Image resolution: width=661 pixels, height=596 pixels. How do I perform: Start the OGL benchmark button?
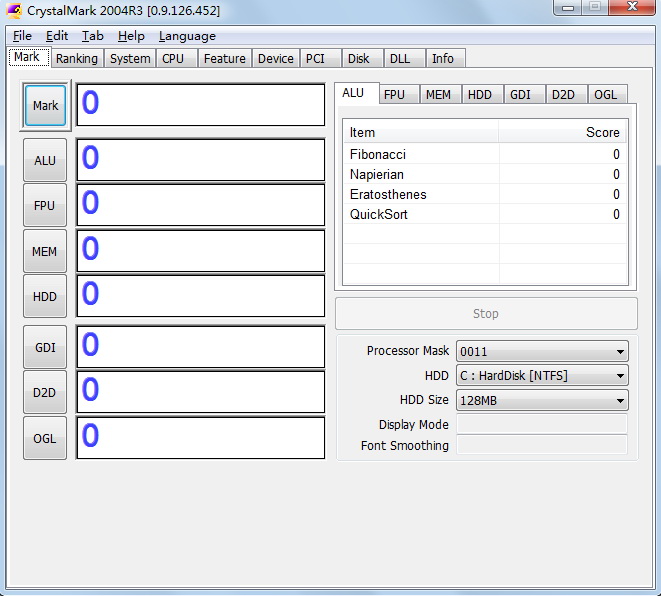(x=45, y=438)
